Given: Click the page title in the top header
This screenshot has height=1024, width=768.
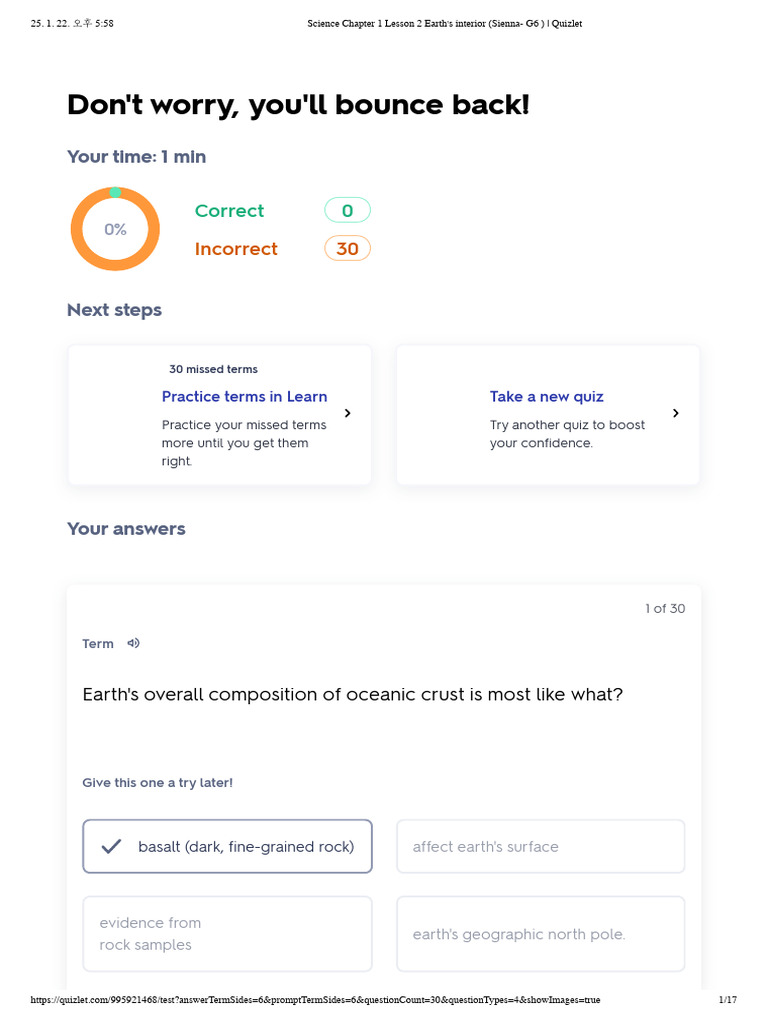Looking at the screenshot, I should 444,23.
